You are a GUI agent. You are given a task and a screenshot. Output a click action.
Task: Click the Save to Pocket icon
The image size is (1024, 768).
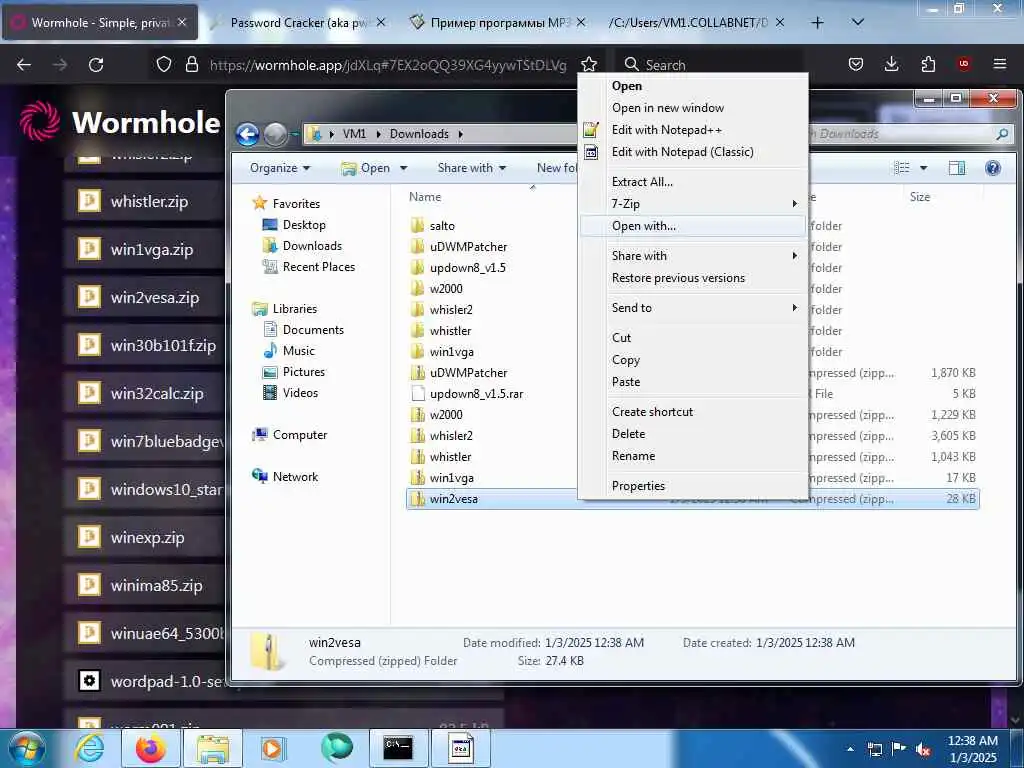pos(856,64)
